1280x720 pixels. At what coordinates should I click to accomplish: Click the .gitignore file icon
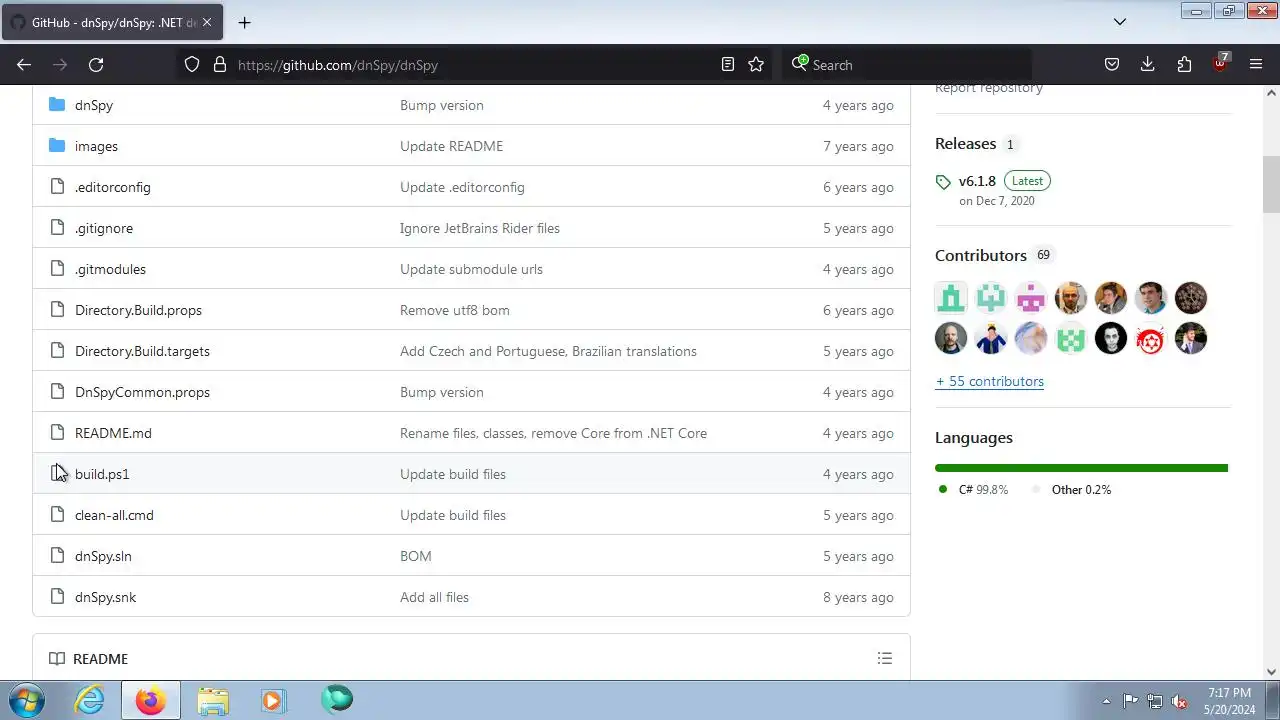pyautogui.click(x=57, y=228)
